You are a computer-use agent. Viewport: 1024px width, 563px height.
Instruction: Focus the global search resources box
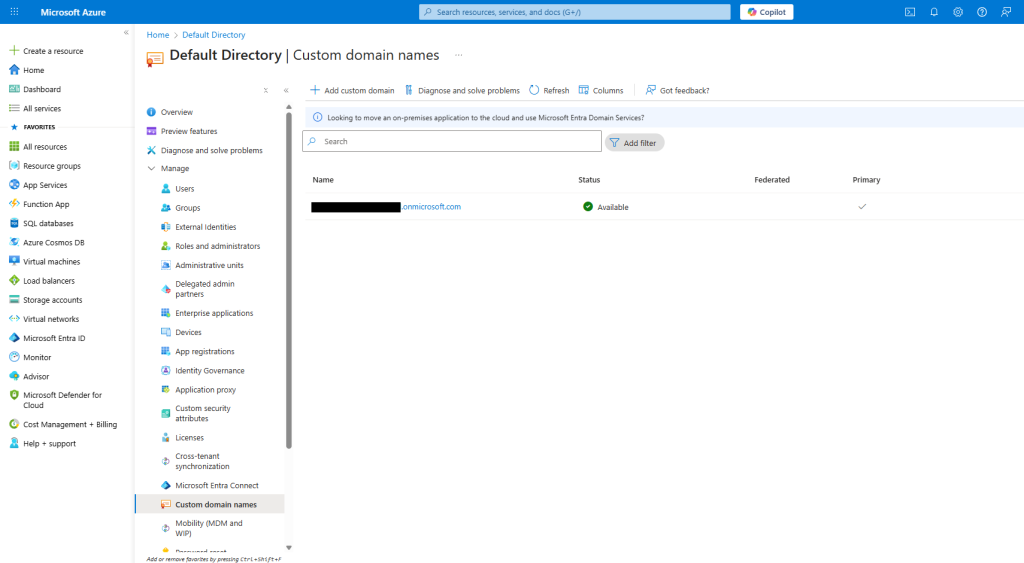[x=575, y=12]
